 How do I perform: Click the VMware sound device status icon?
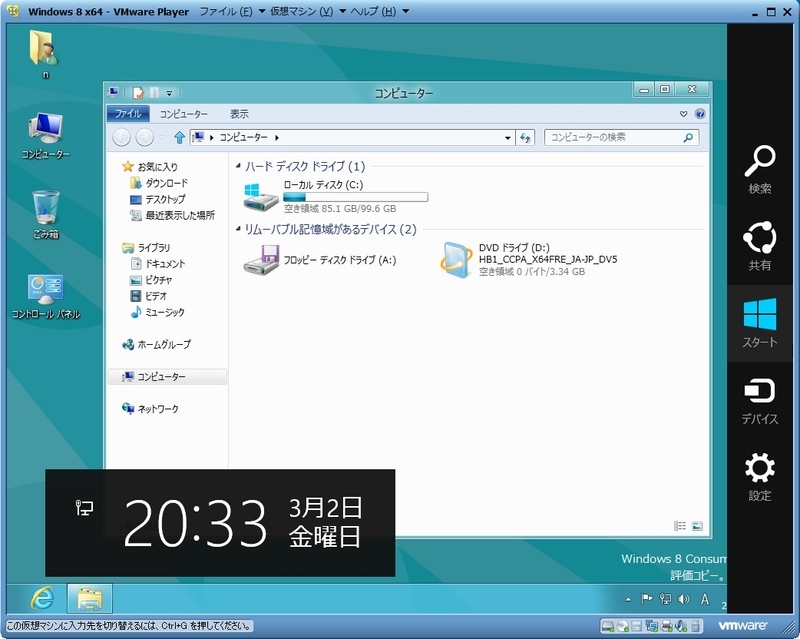[681, 626]
